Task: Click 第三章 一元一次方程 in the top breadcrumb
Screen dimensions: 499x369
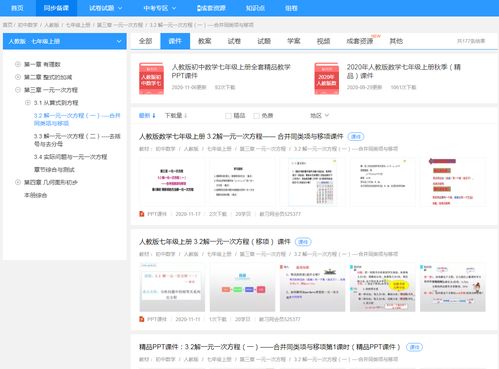Action: pos(120,25)
